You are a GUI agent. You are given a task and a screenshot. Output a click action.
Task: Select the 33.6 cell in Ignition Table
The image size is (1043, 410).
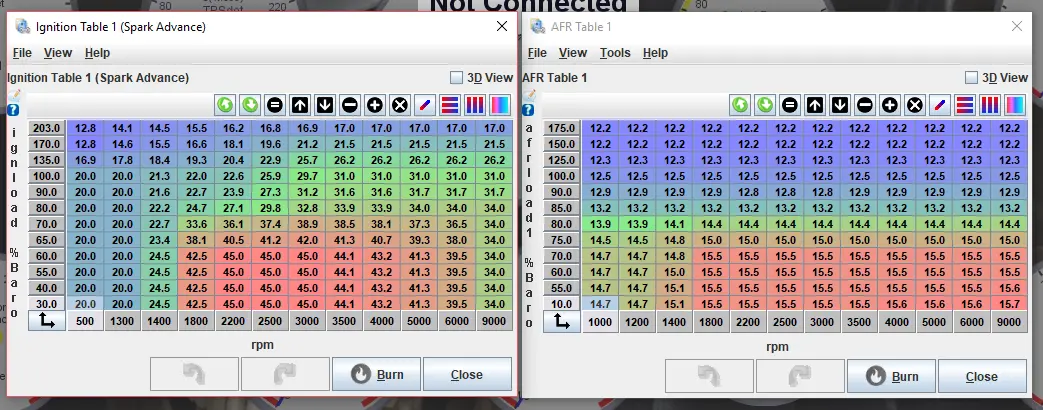196,224
